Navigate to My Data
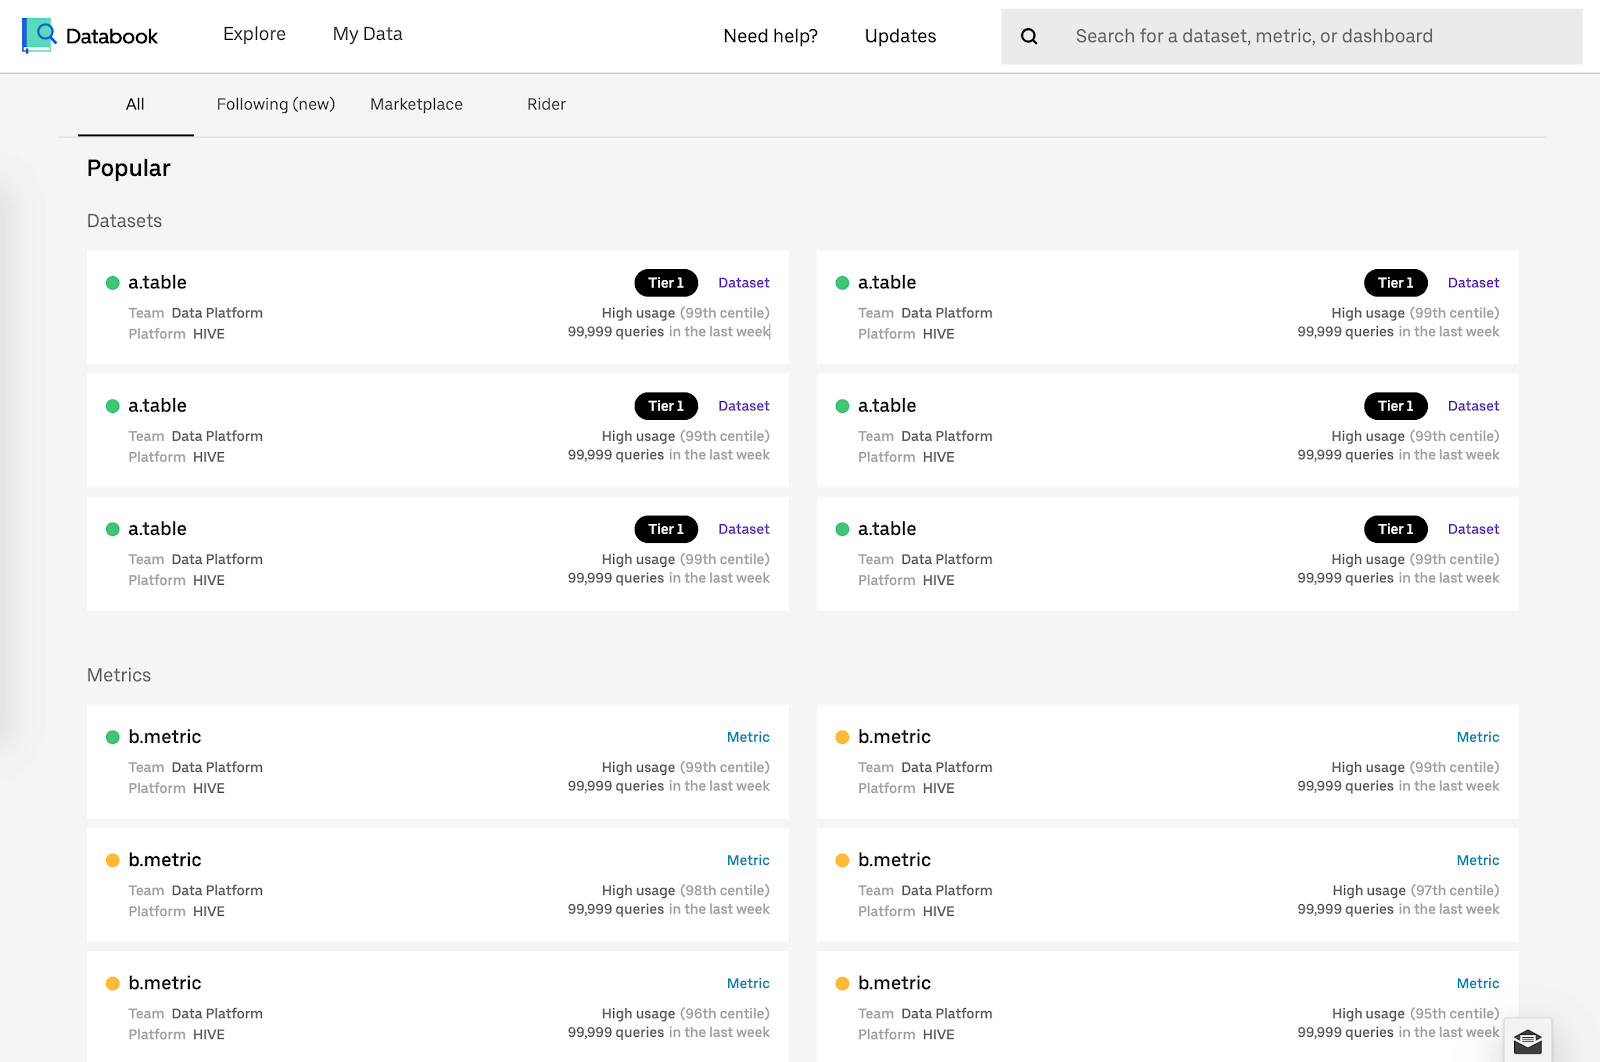This screenshot has width=1600, height=1062. coord(367,34)
